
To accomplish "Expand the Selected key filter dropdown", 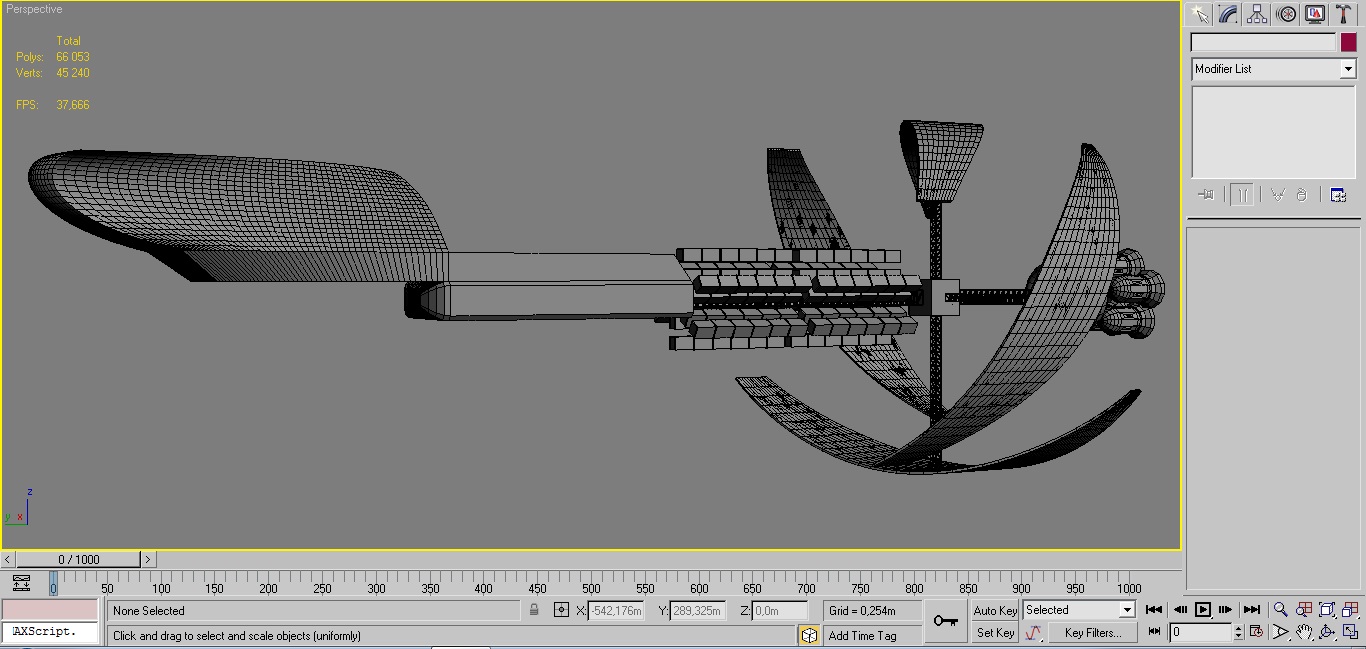I will (1126, 610).
